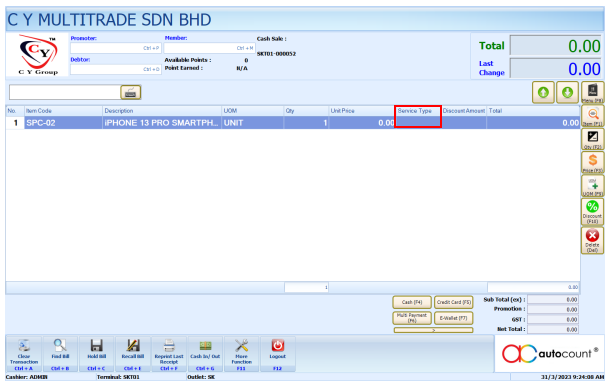Move selection up with green up arrow
The width and height of the screenshot is (612, 387).
coord(543,92)
